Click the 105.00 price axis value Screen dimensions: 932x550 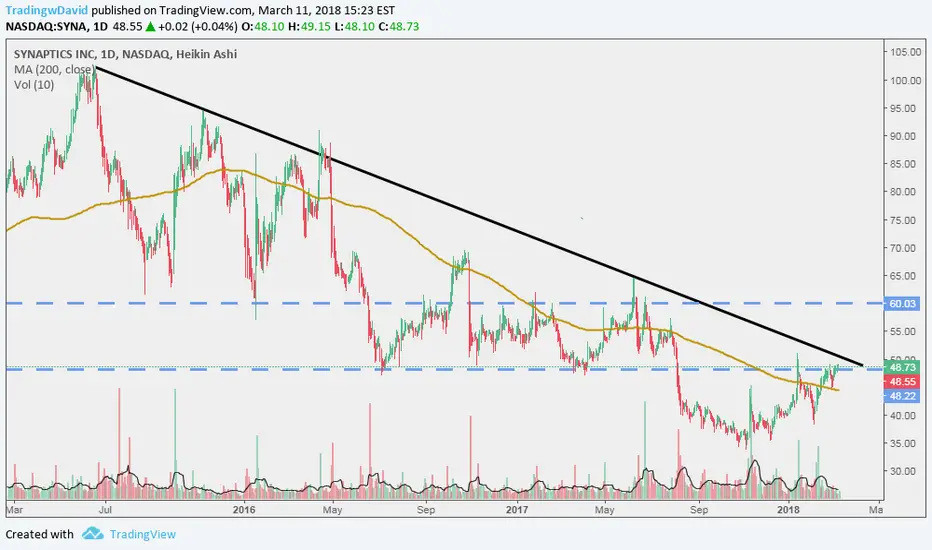pyautogui.click(x=905, y=52)
